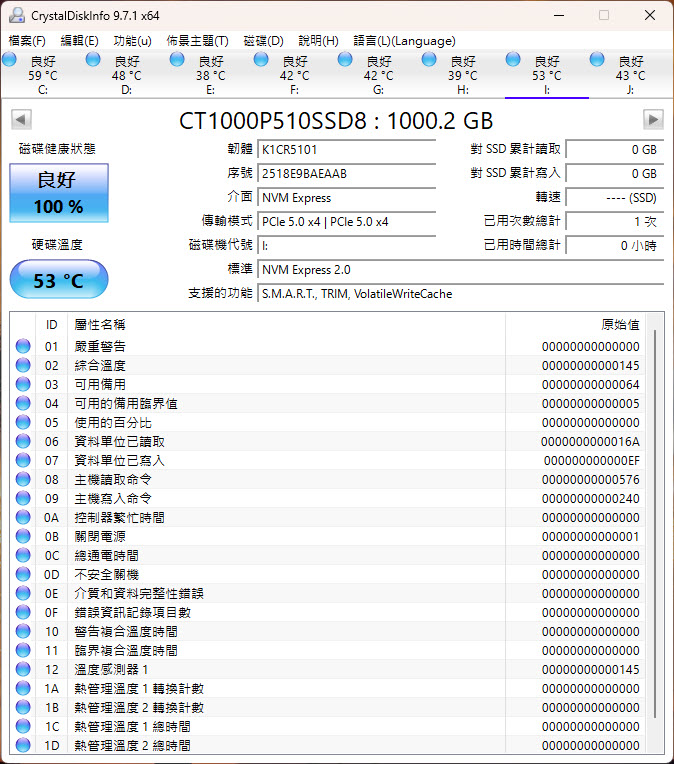Click status icon for 11 臨界複合溫度時間
Viewport: 674px width, 764px height.
point(23,650)
